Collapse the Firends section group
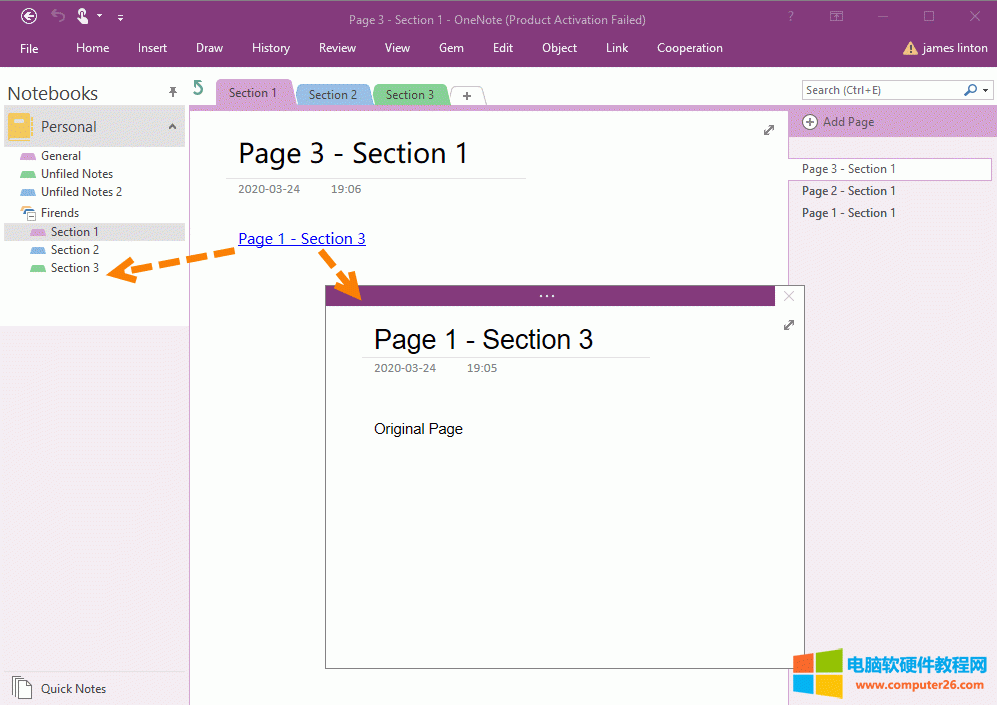 [28, 213]
